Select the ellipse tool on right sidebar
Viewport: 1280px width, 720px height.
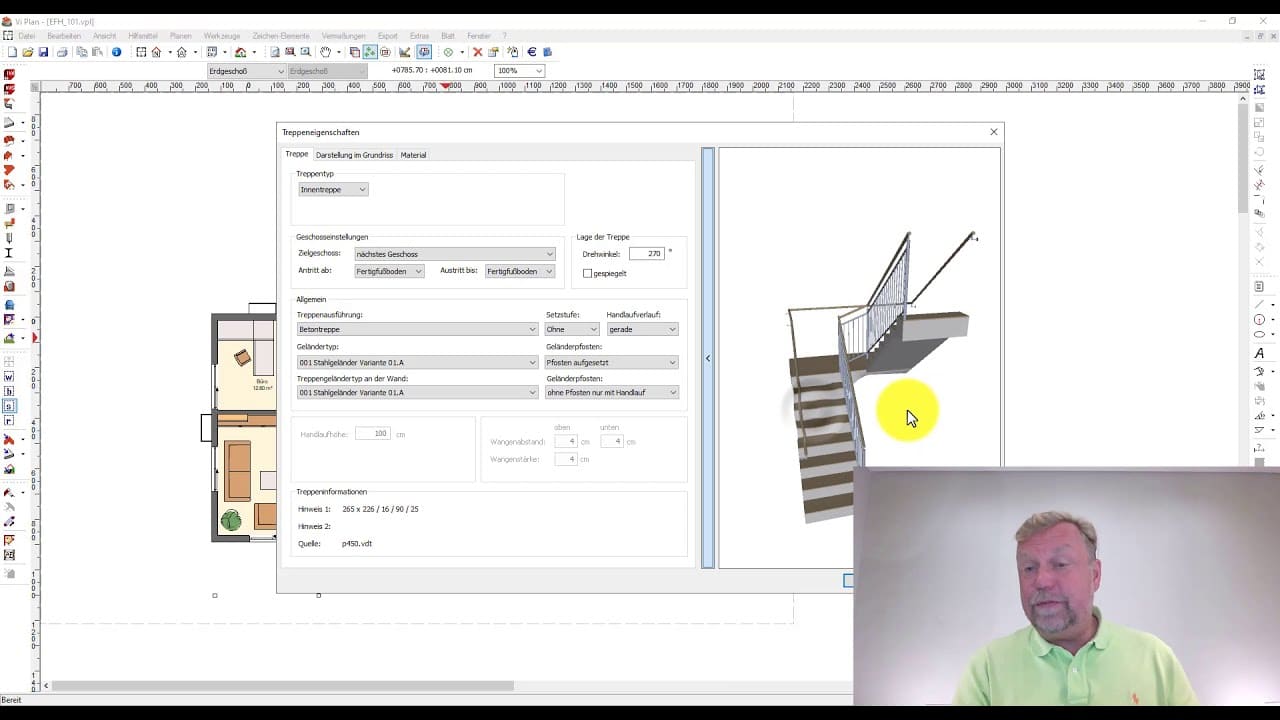coord(1259,335)
